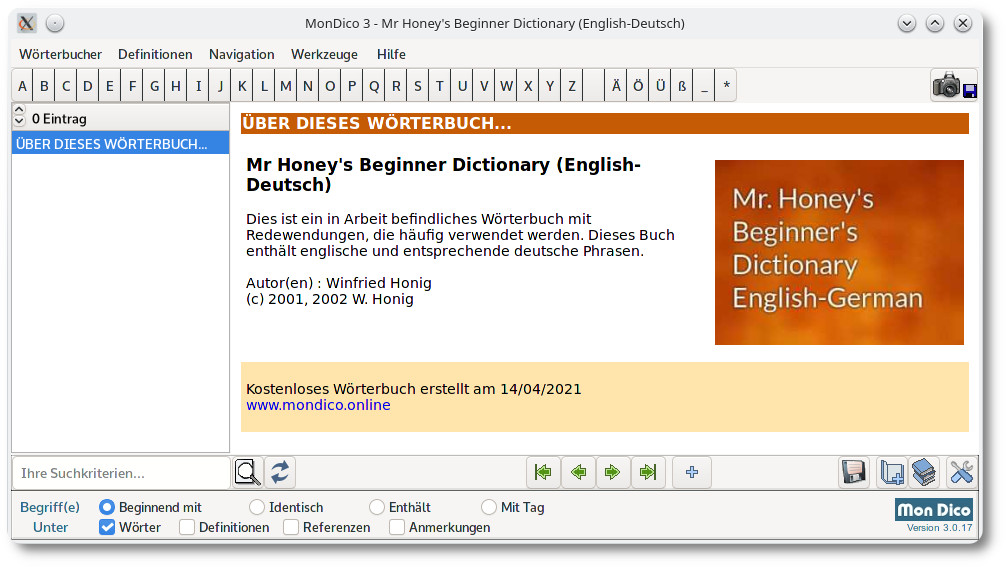Select the Mit Tag radio button

click(489, 507)
